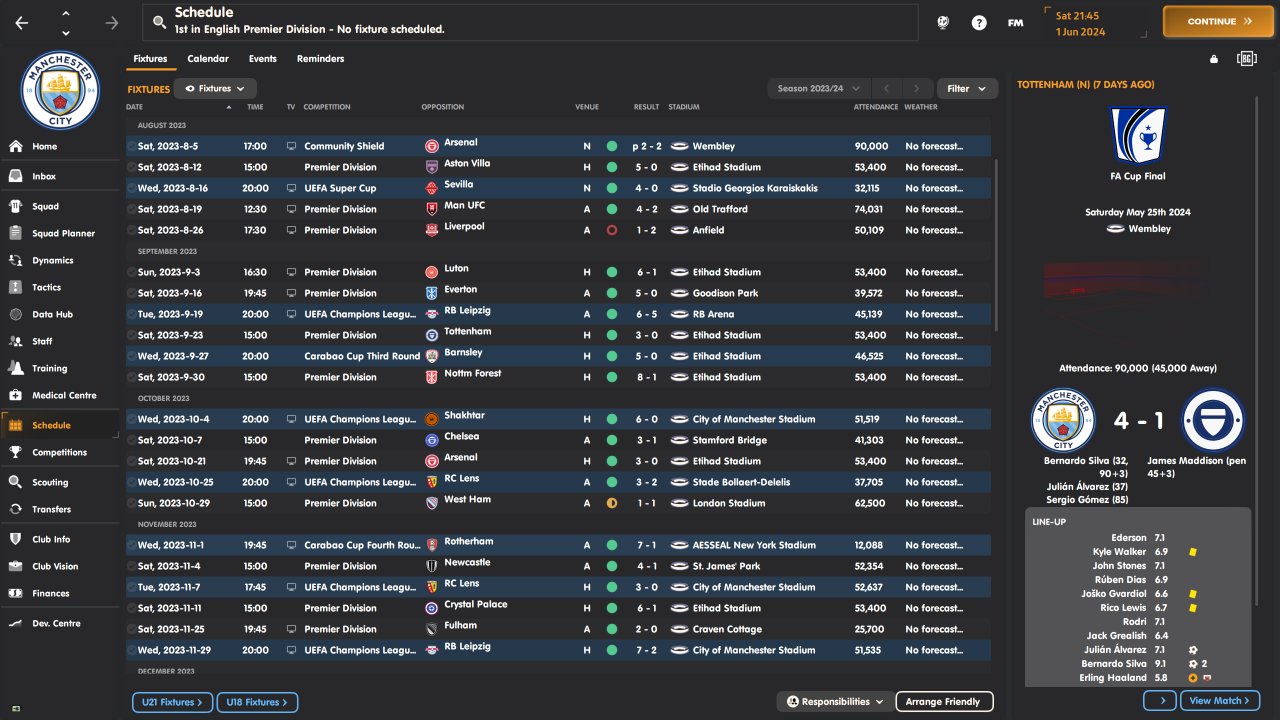Viewport: 1280px width, 720px height.
Task: Toggle the checkmark on the Community Shield fixture row
Action: coord(131,146)
